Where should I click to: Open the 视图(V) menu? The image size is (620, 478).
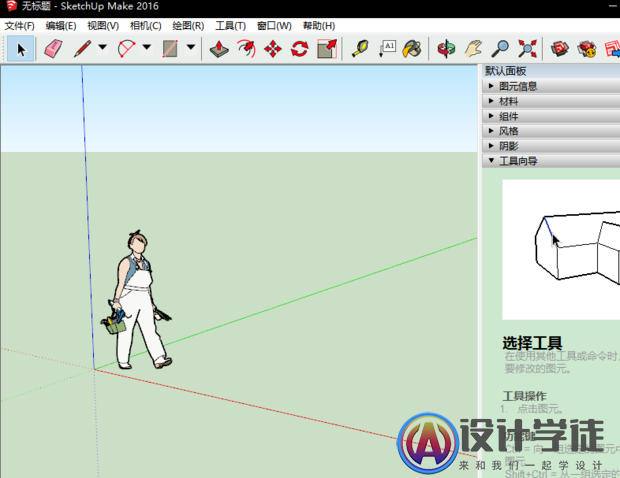tap(103, 26)
